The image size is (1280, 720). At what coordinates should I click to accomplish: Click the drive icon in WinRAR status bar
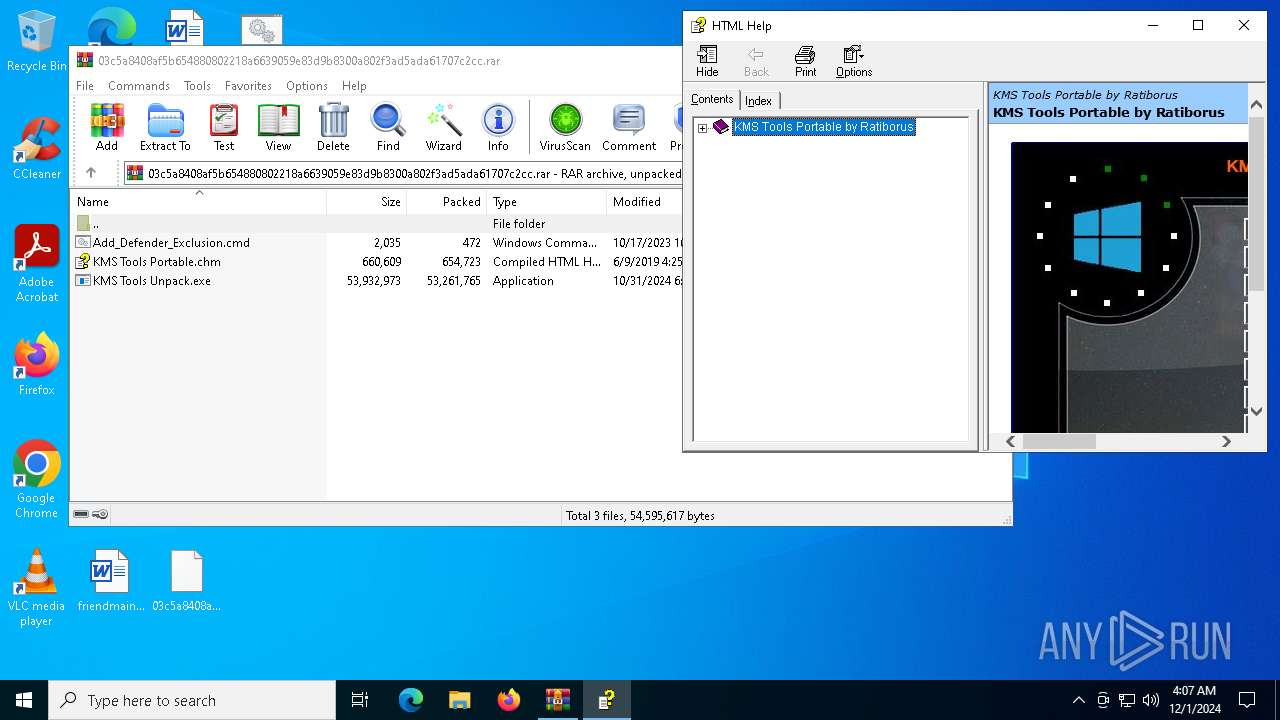click(x=81, y=514)
